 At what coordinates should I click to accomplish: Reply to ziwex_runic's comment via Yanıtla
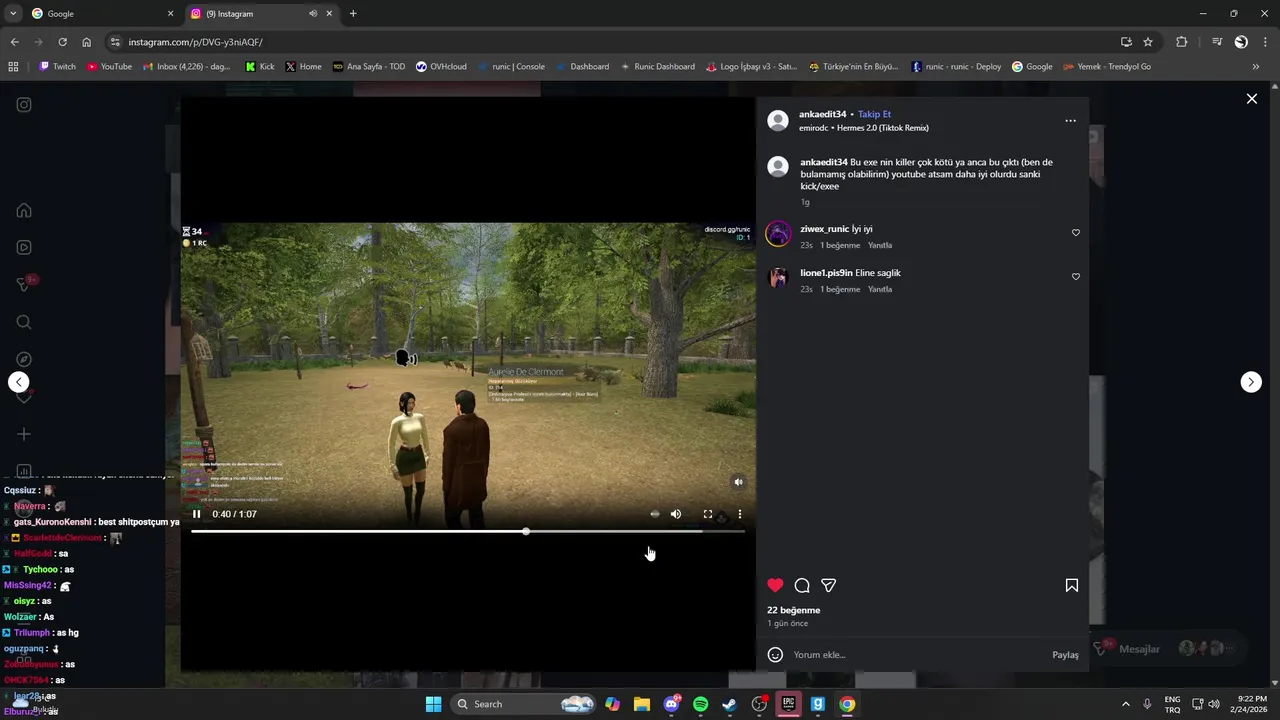880,245
